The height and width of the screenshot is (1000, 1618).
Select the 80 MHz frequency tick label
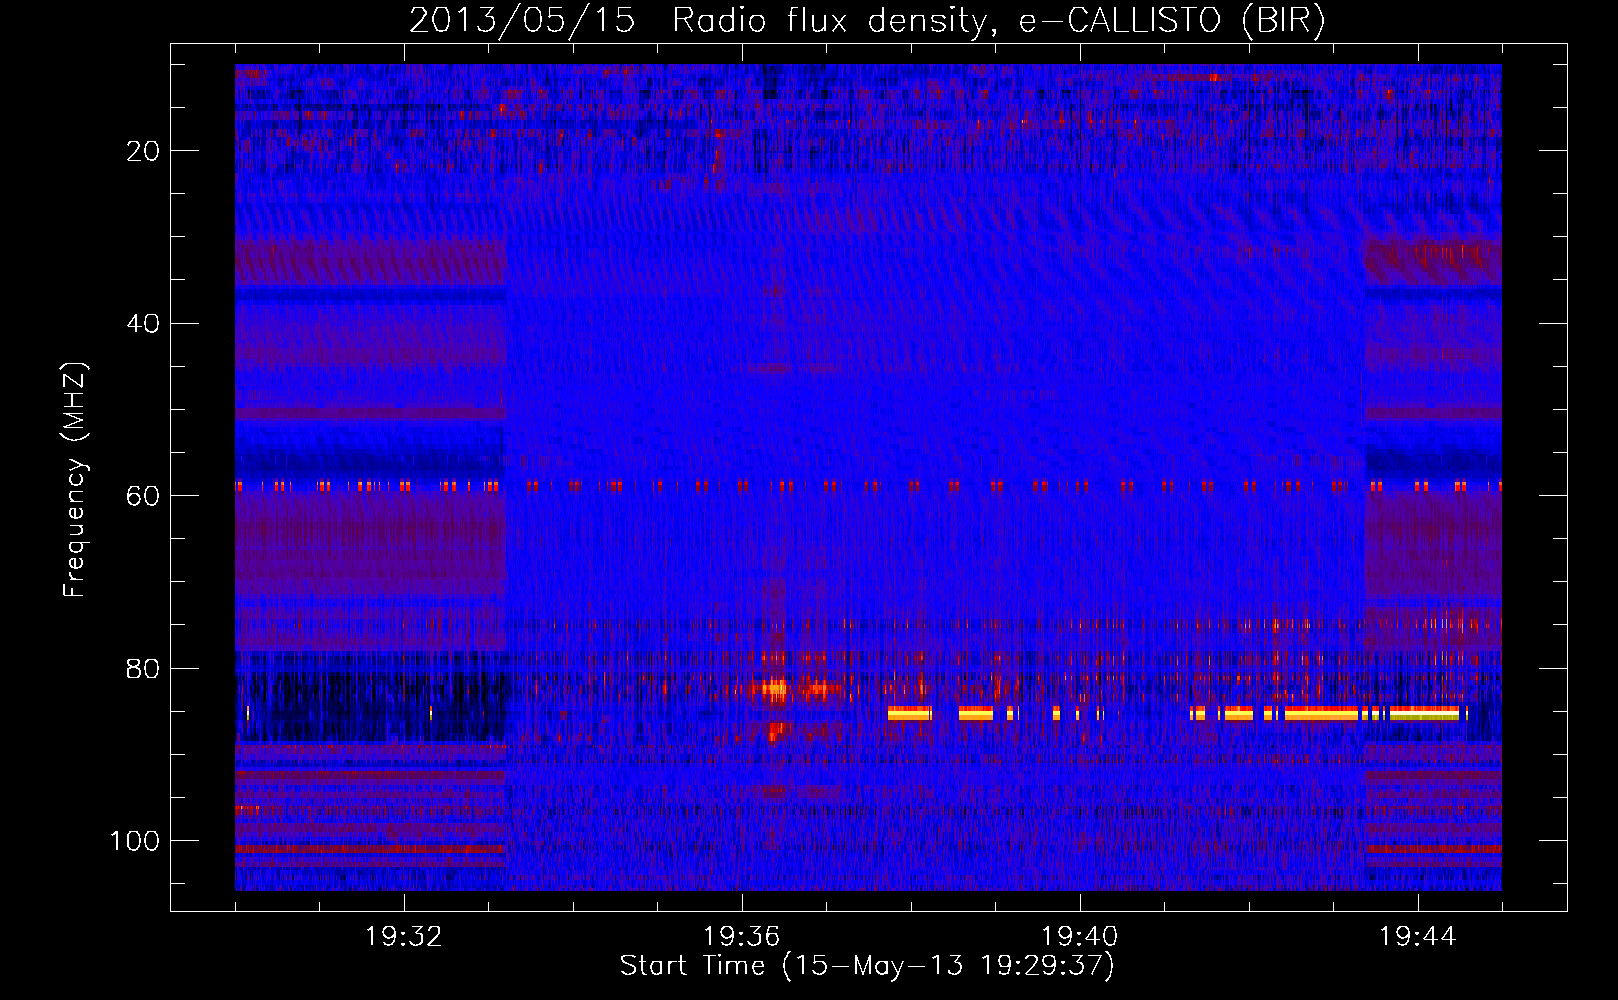(x=144, y=668)
